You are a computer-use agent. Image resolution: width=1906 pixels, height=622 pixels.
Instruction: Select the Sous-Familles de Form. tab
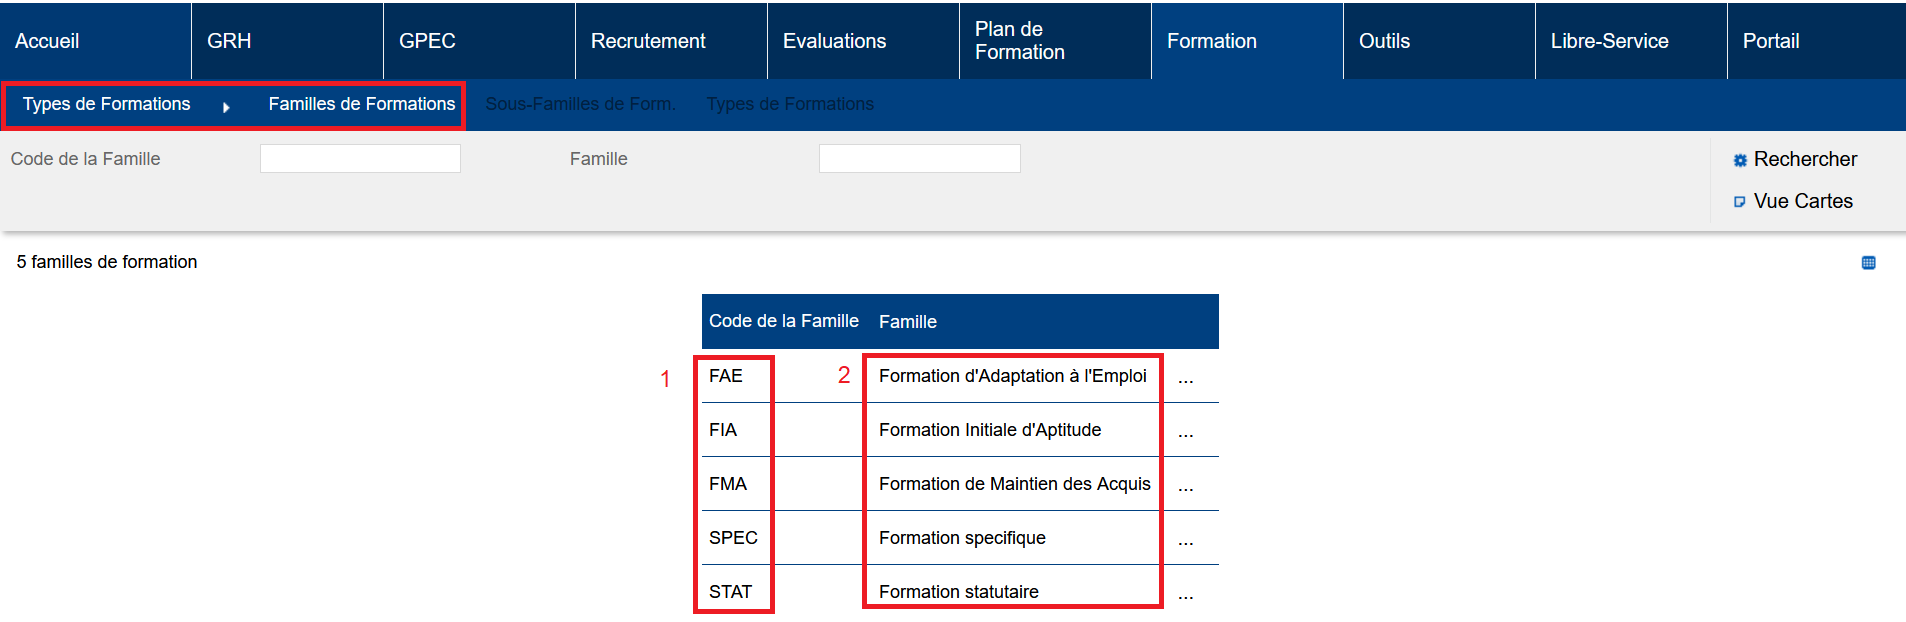580,104
